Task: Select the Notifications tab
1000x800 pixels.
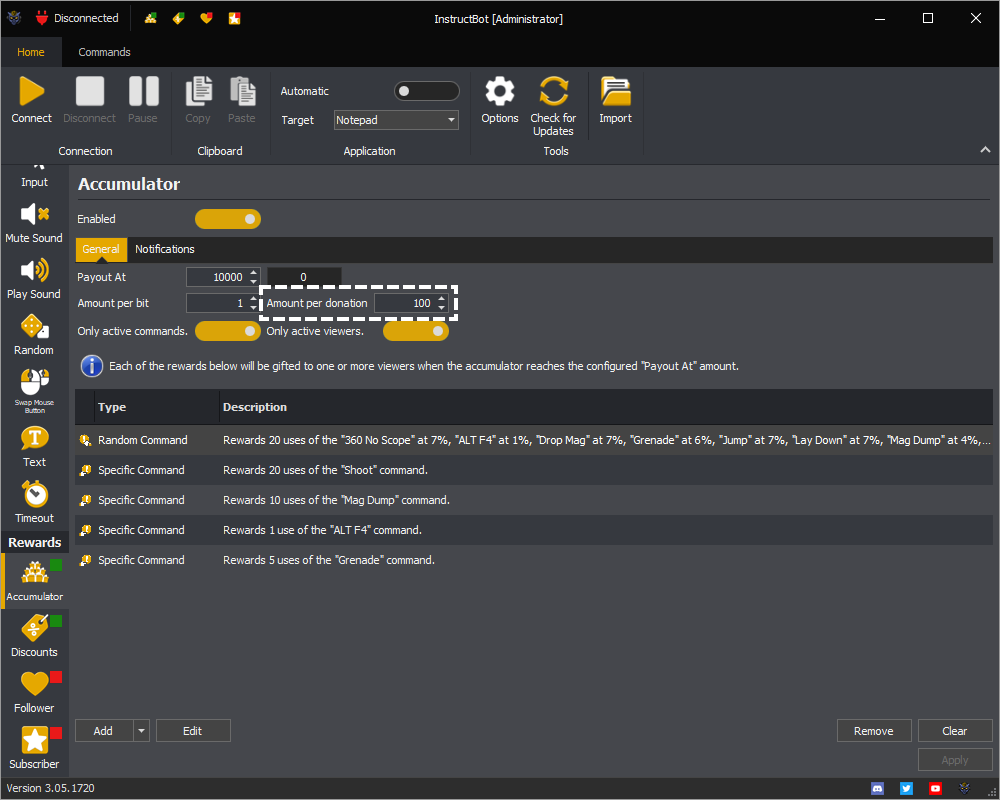Action: coord(165,249)
